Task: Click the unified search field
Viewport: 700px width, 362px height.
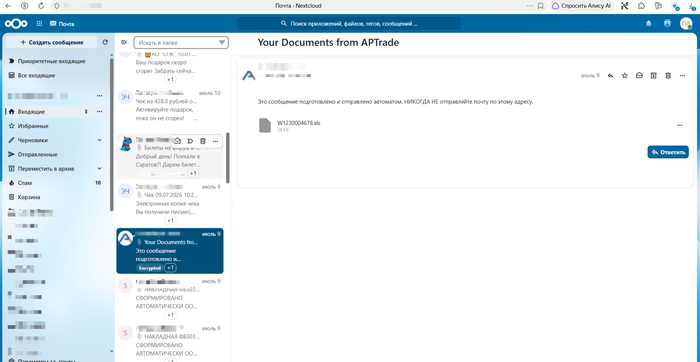Action: coord(349,24)
